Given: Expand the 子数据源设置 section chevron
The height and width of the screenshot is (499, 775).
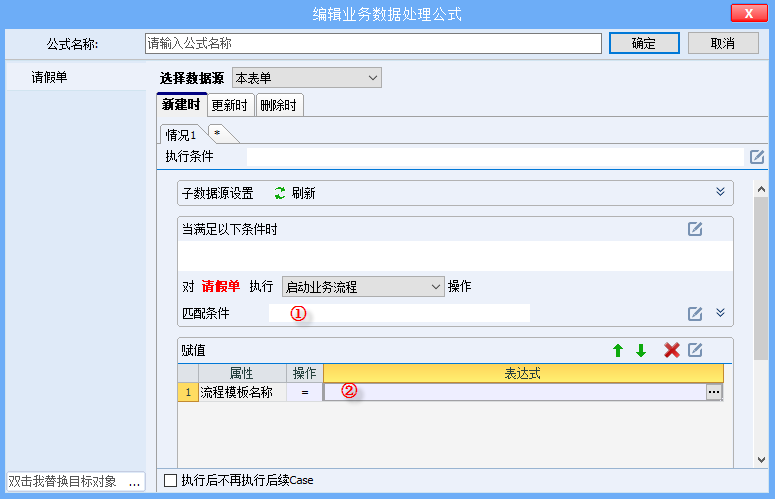Looking at the screenshot, I should click(720, 192).
